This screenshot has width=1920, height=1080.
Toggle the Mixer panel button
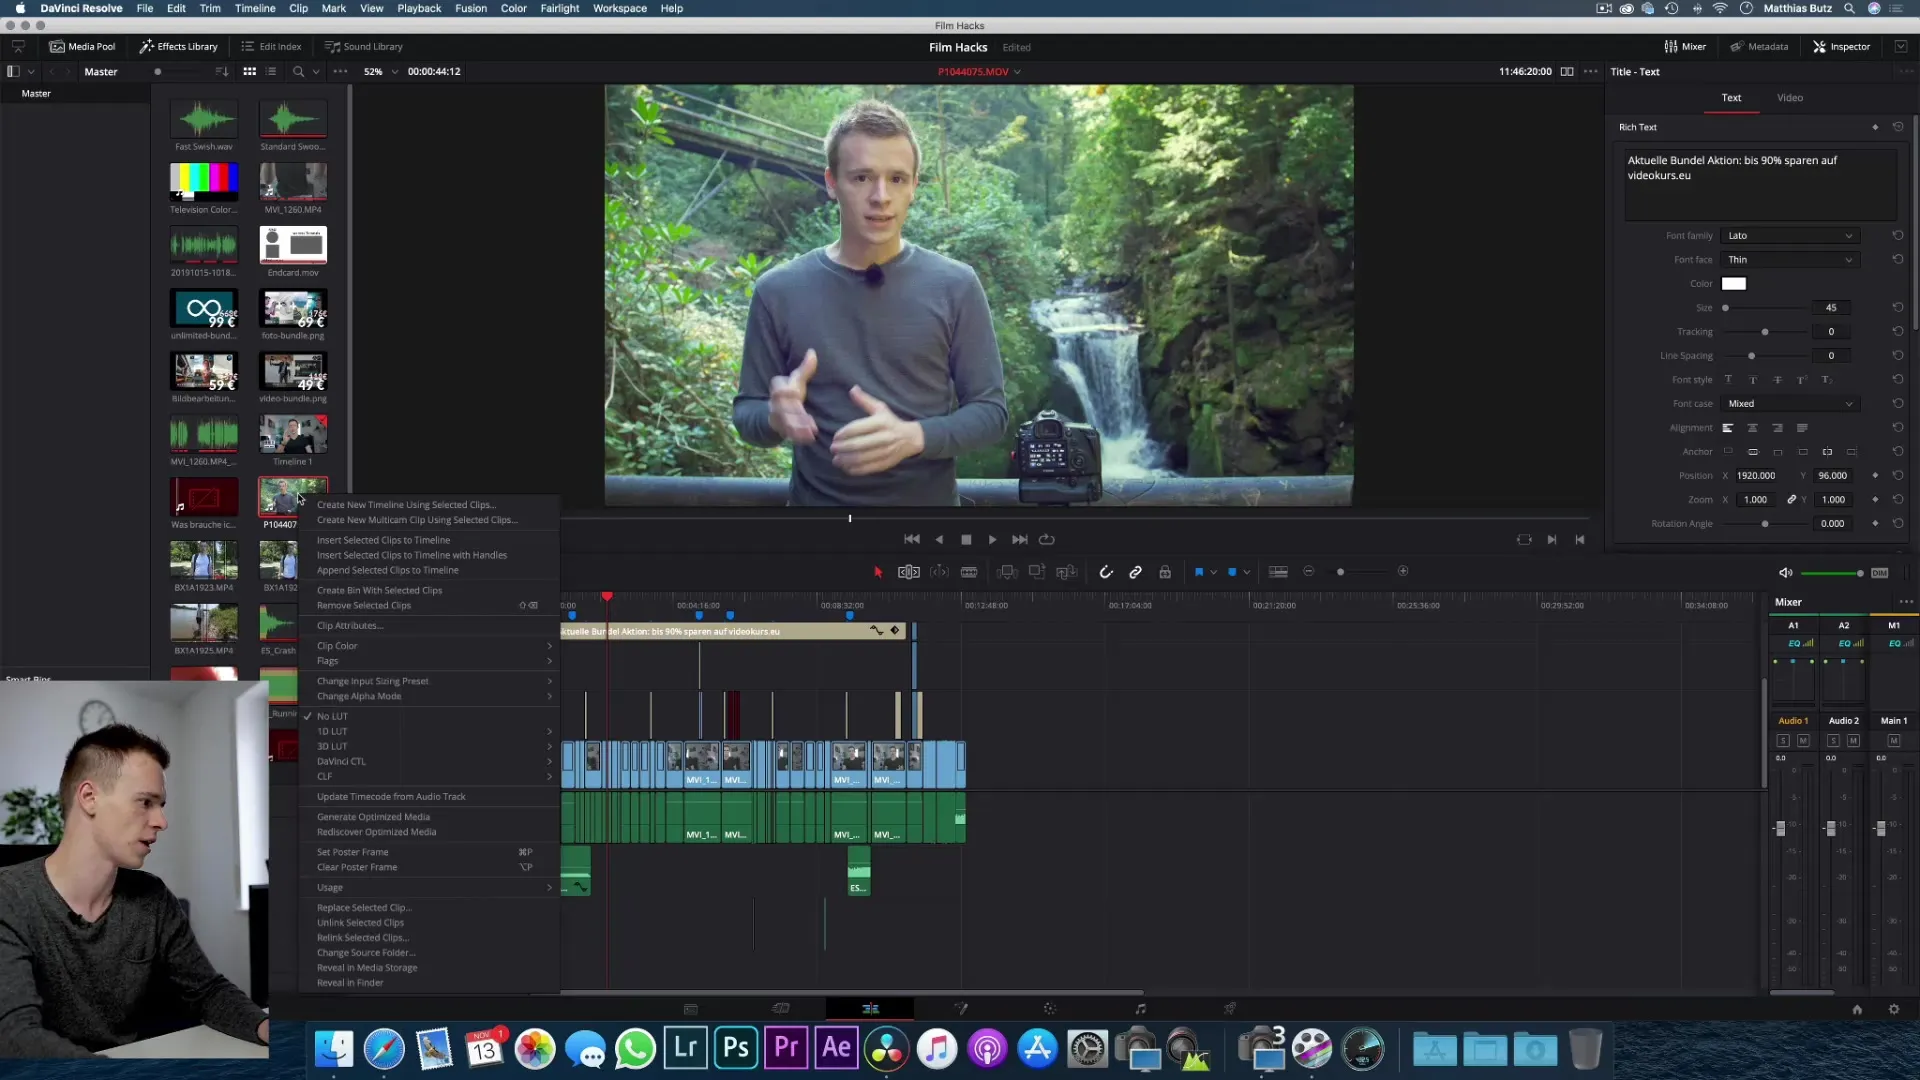[1685, 47]
